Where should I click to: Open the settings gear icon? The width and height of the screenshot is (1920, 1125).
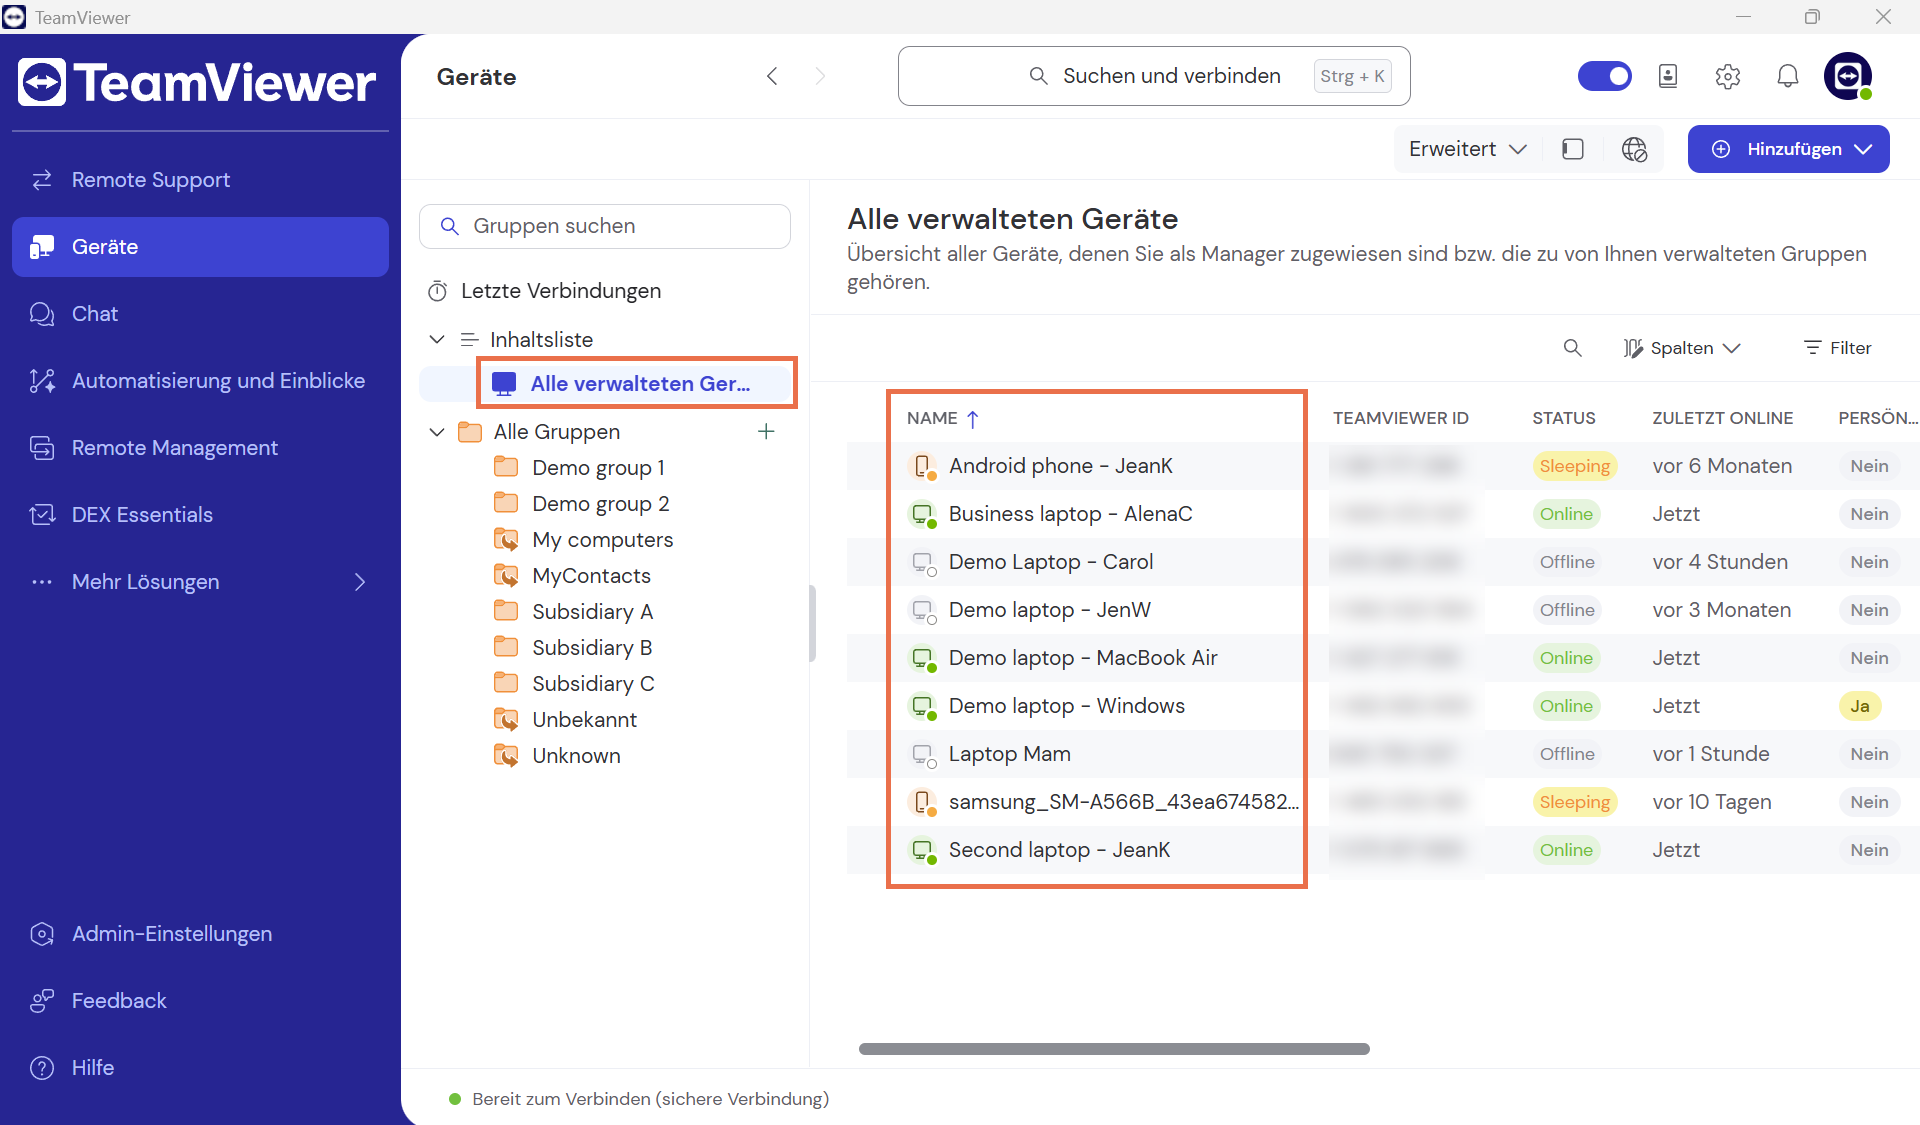tap(1727, 76)
